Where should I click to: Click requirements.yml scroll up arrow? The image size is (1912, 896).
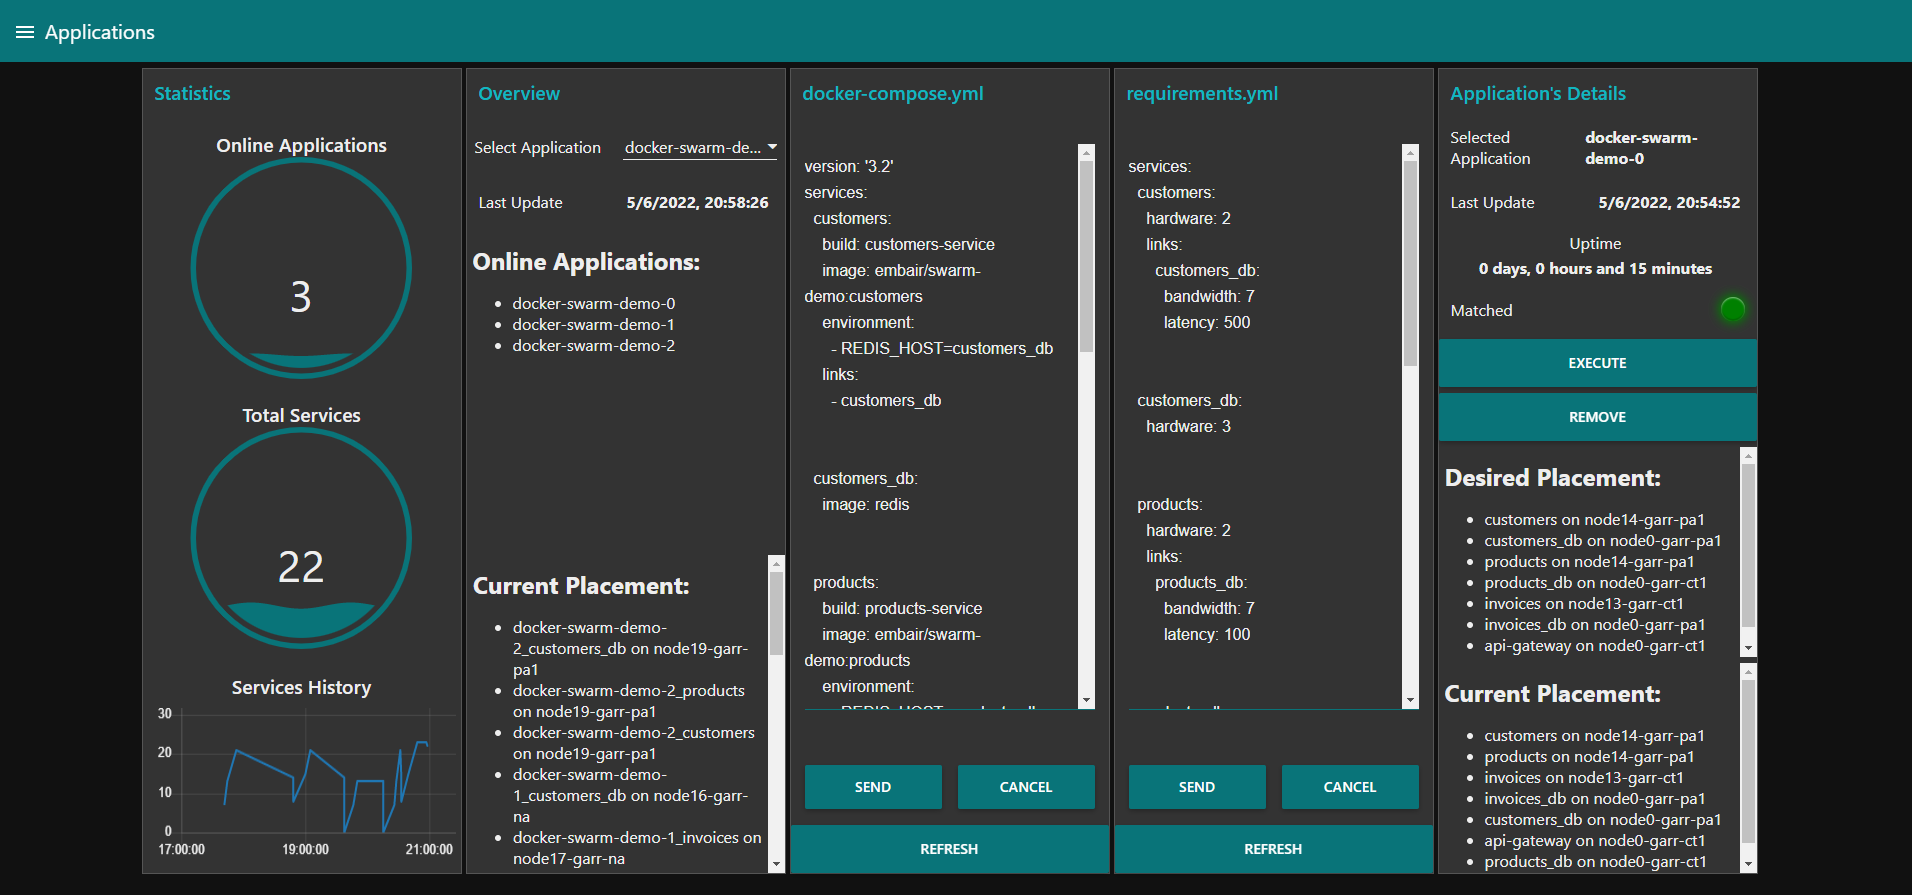point(1410,152)
